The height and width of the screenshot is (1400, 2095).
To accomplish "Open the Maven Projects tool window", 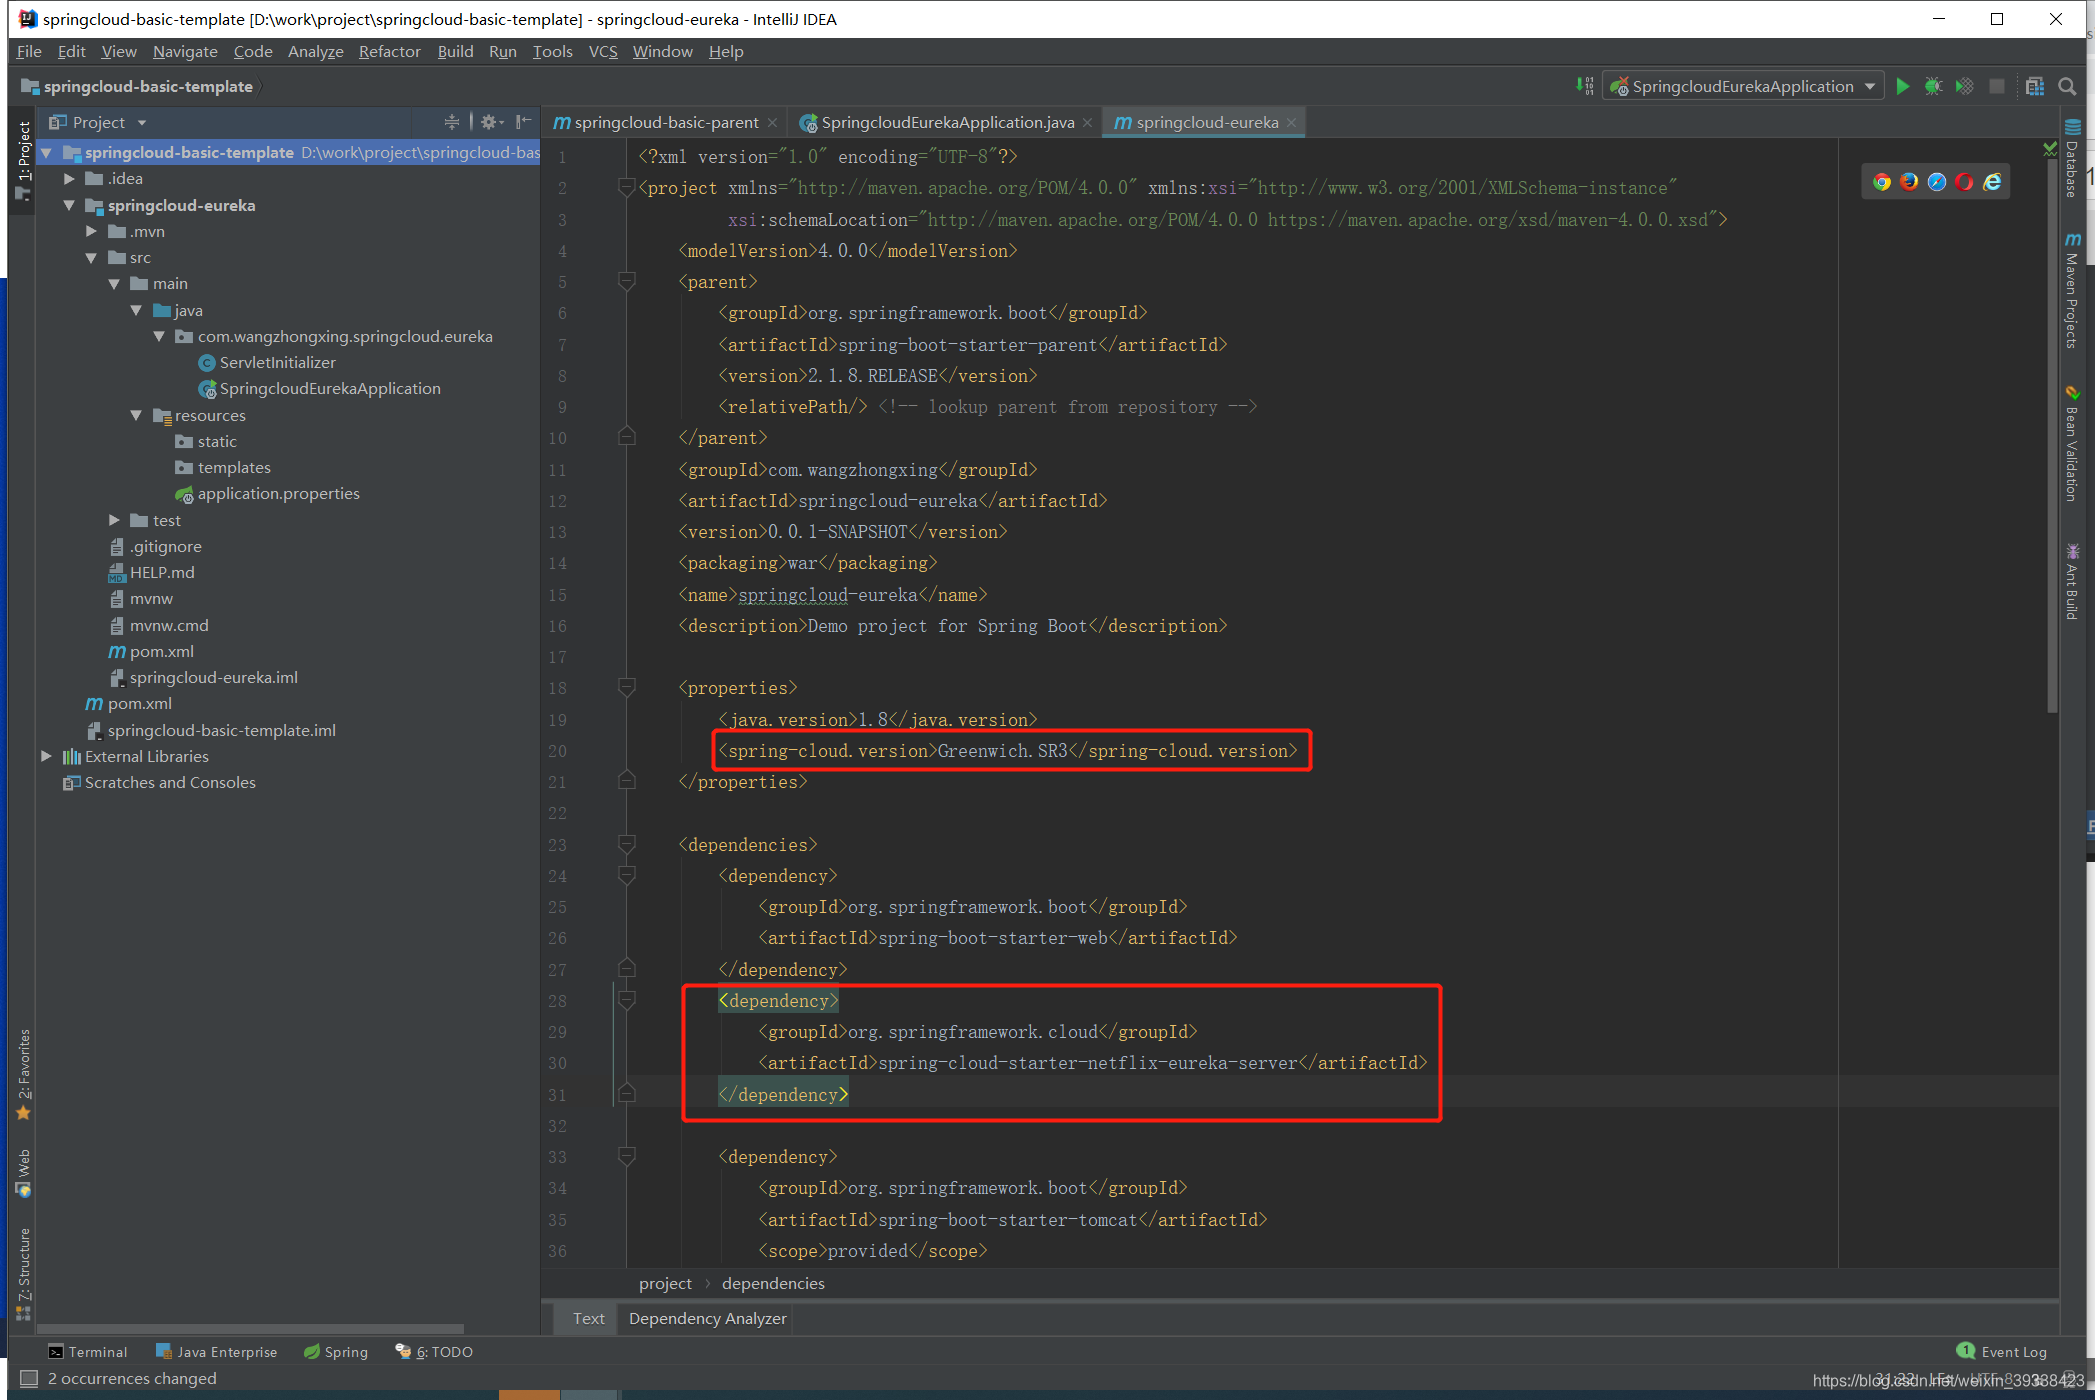I will [2073, 290].
